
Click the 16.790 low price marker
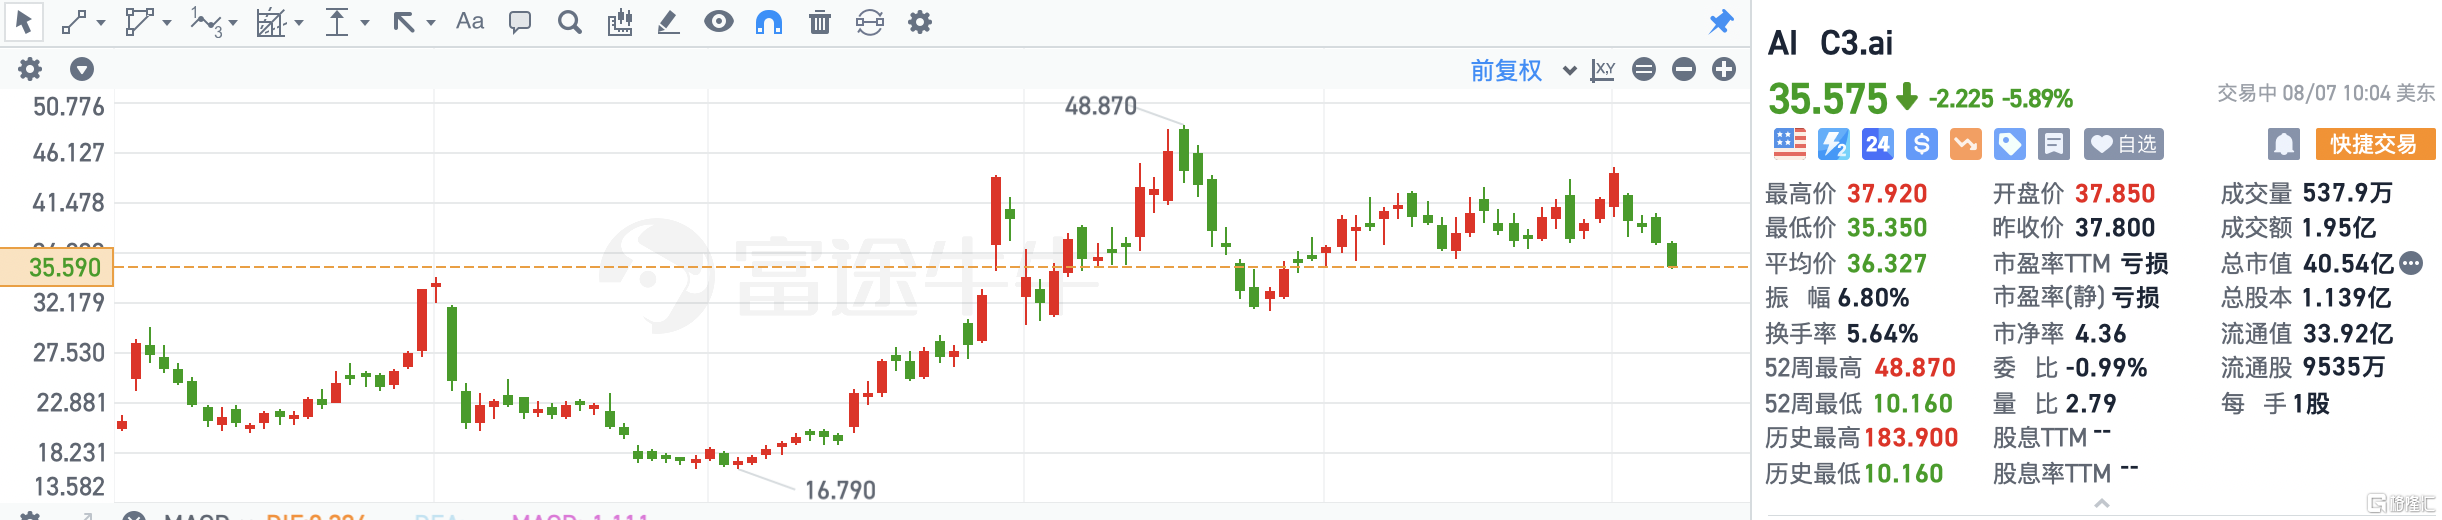840,490
